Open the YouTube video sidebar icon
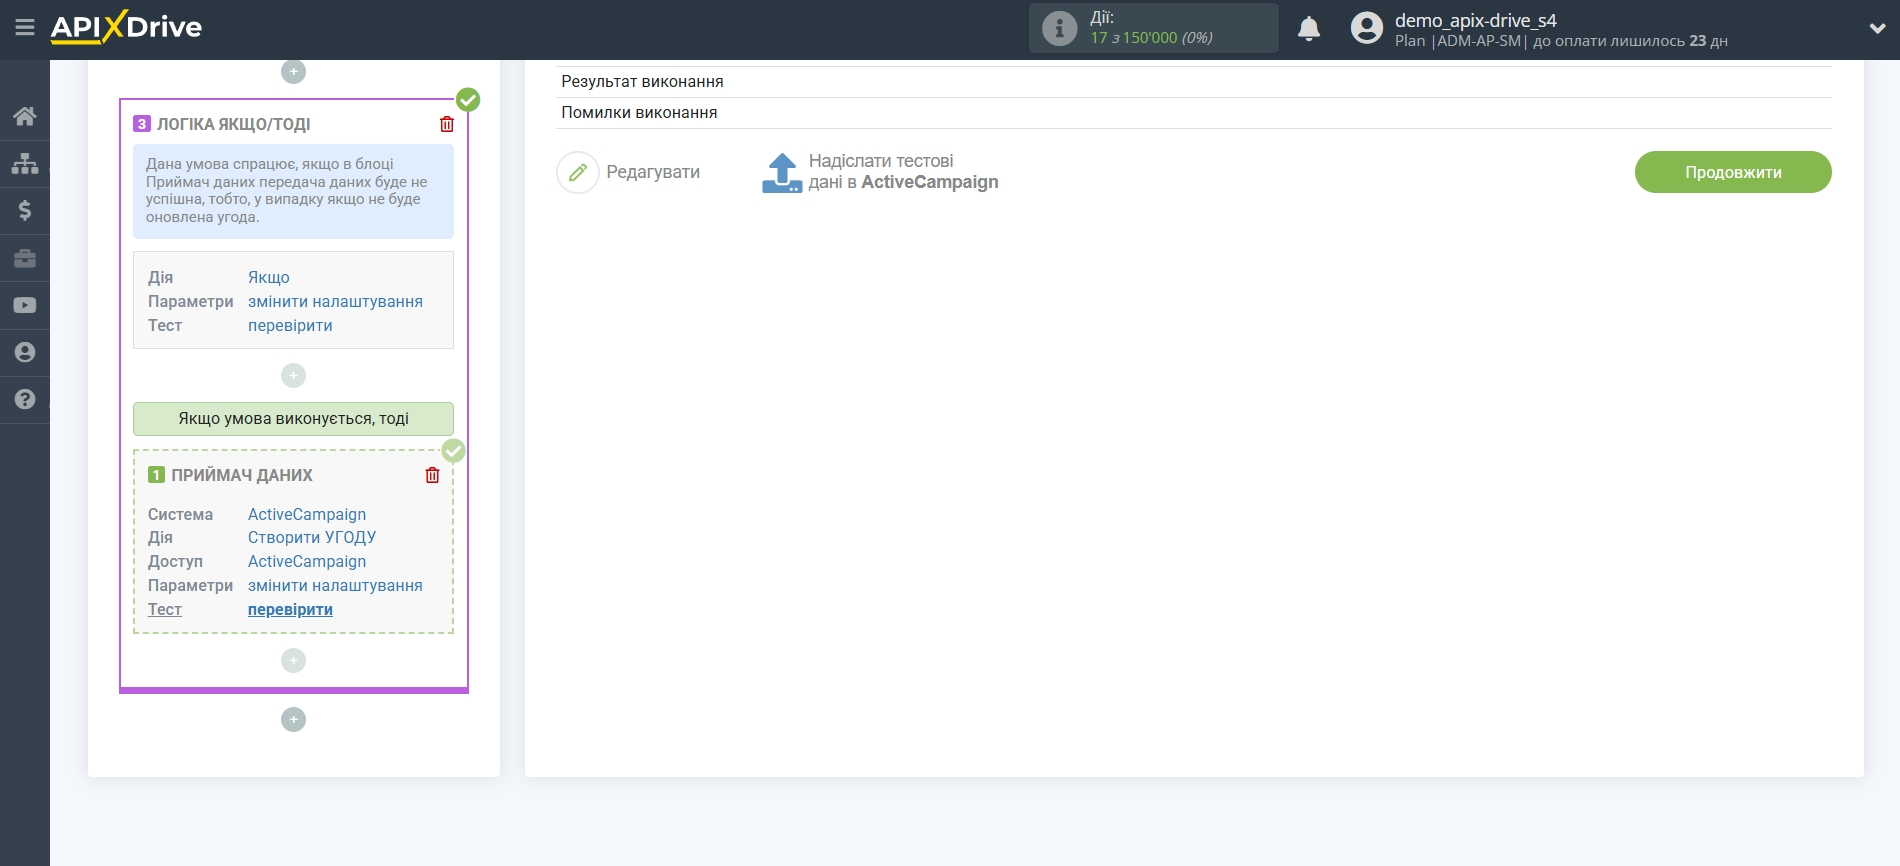The height and width of the screenshot is (866, 1900). tap(25, 305)
